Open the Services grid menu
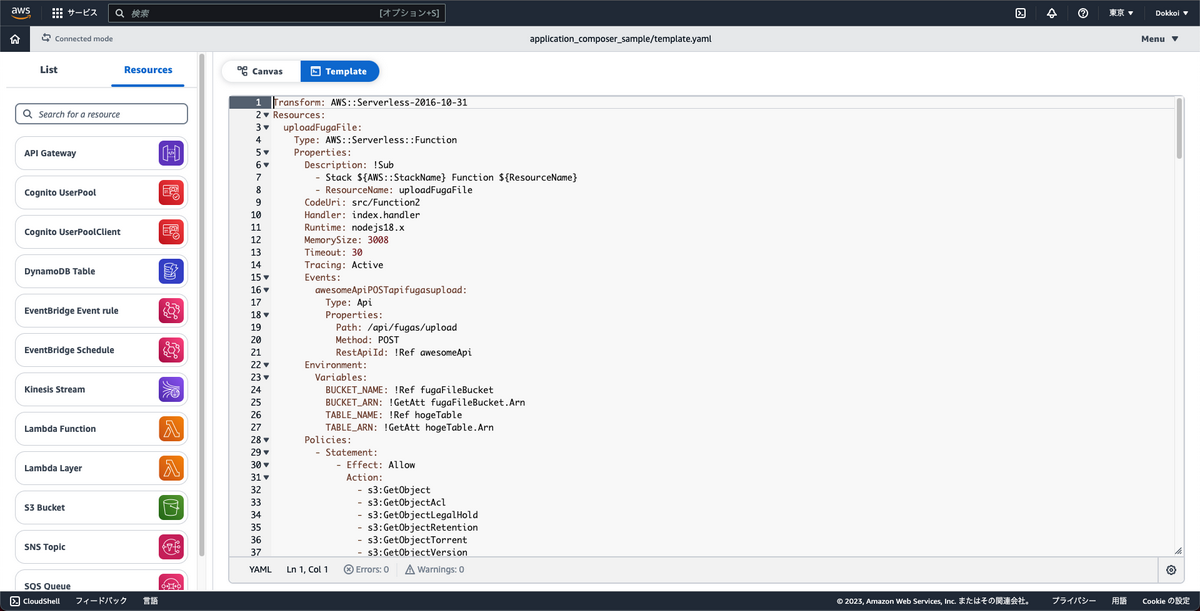 (75, 13)
